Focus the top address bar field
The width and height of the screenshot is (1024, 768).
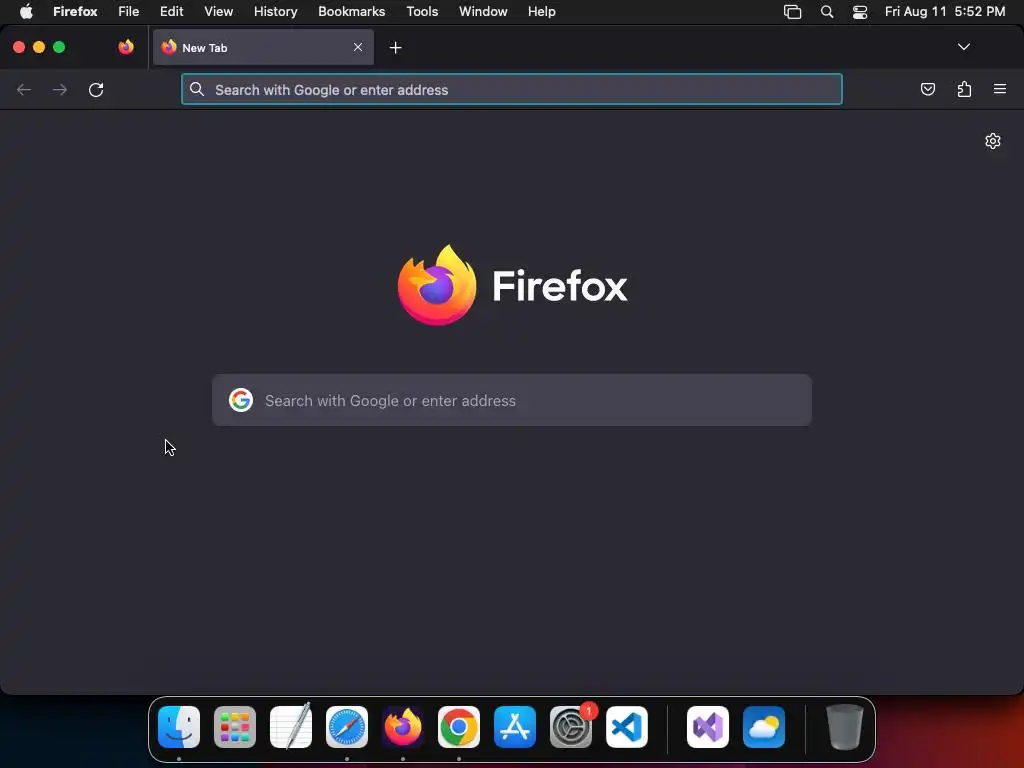click(512, 89)
